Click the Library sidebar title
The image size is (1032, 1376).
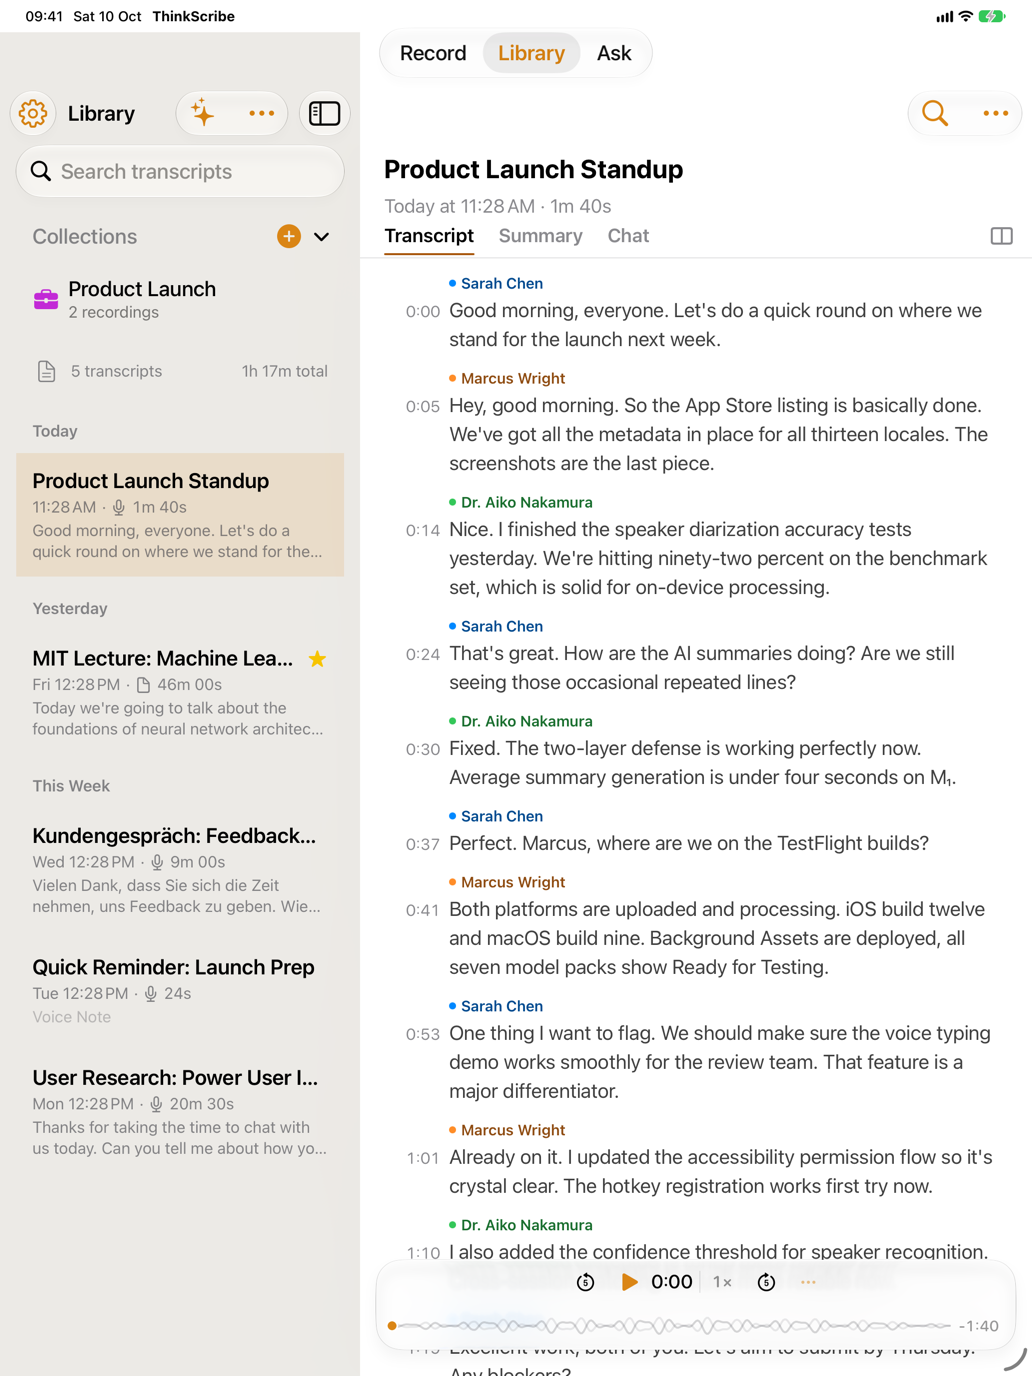pos(101,113)
